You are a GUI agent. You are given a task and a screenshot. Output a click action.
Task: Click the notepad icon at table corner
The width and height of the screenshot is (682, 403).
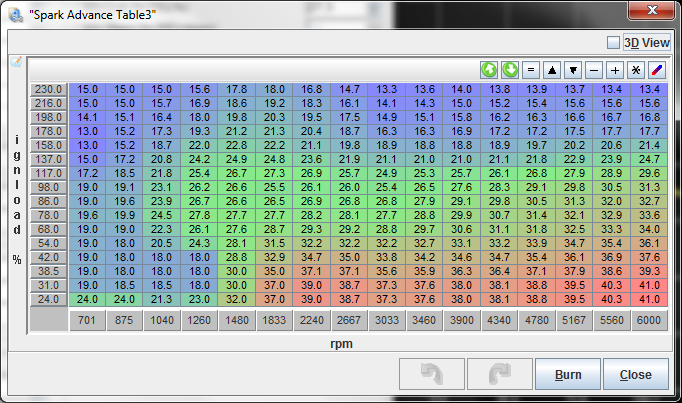16,62
